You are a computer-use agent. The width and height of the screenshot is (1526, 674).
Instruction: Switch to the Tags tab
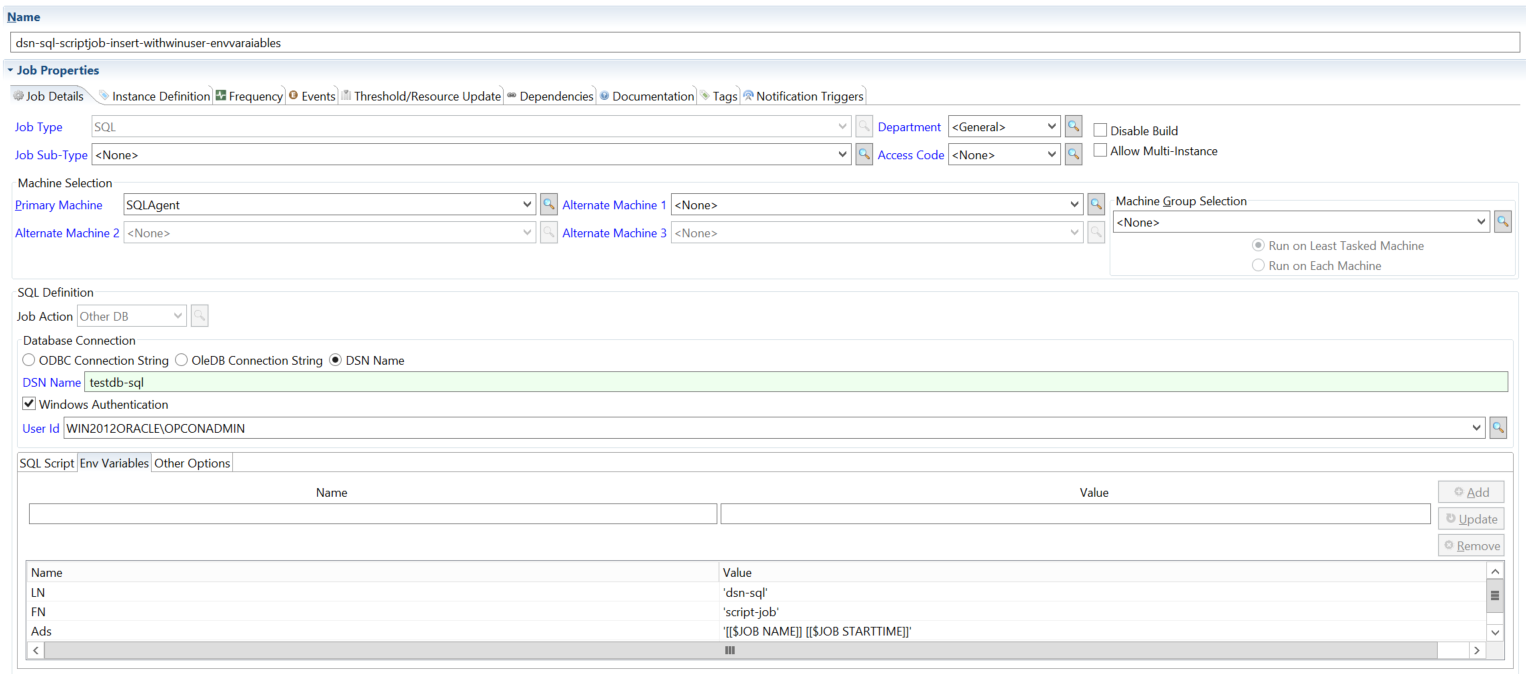(718, 96)
